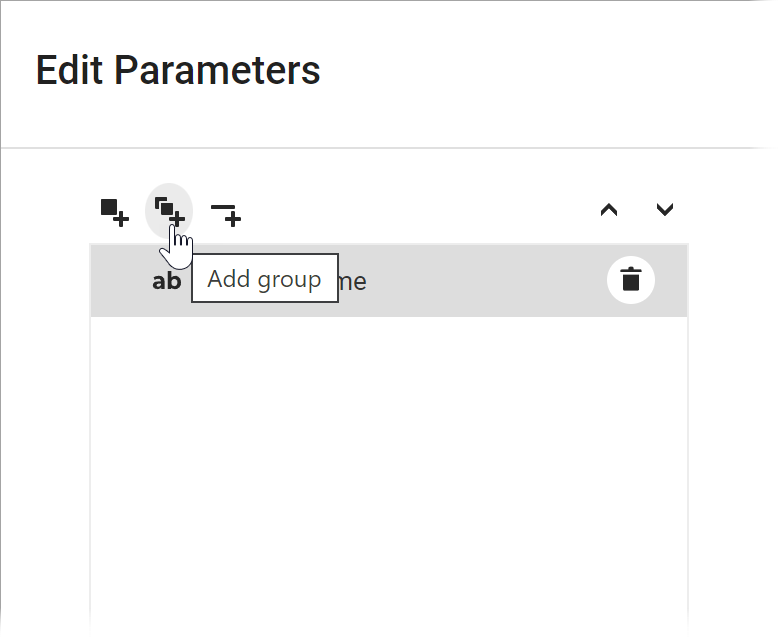Click toolbar gap between separator and up arrow

420,211
